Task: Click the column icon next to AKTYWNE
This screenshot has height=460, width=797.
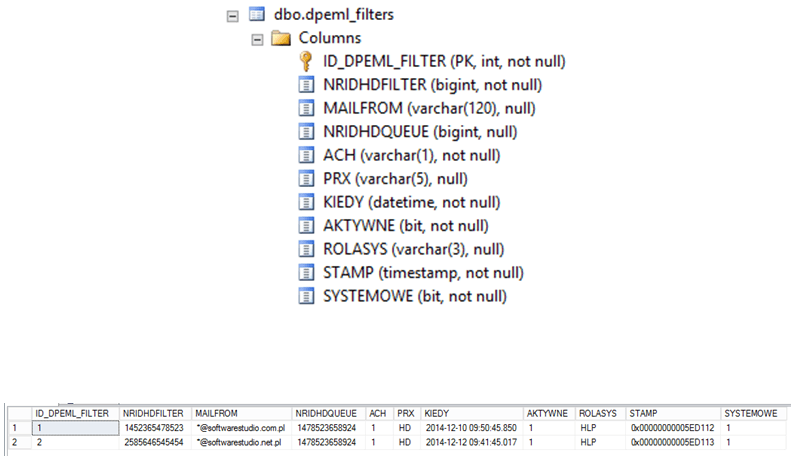Action: pos(306,226)
